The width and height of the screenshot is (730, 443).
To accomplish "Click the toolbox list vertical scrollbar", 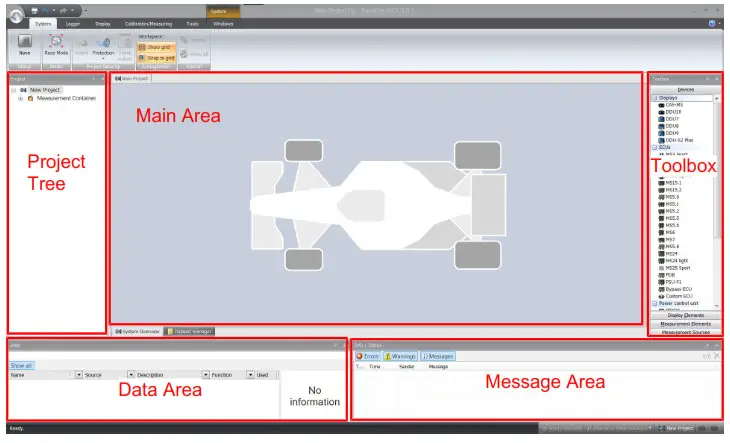I will [716, 201].
